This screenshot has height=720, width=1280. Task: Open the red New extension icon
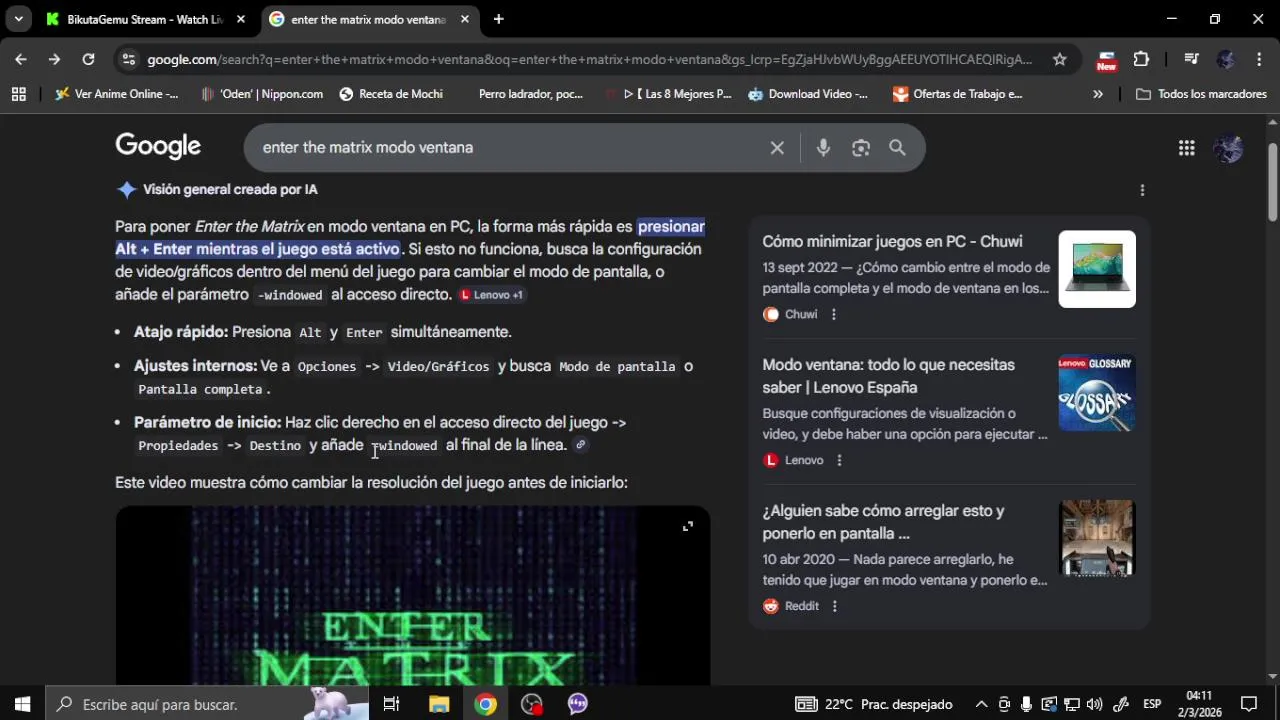coord(1106,60)
